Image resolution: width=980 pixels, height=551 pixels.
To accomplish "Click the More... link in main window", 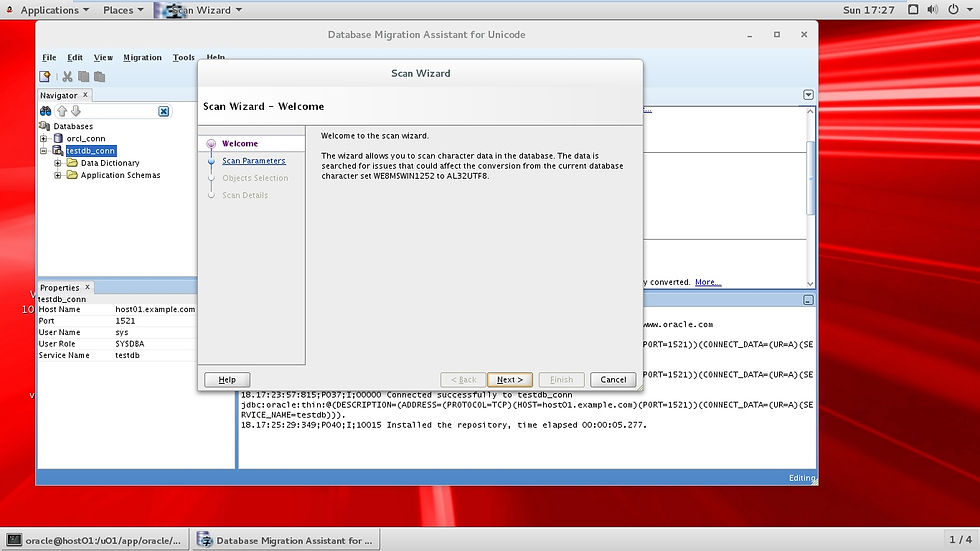I will point(708,282).
